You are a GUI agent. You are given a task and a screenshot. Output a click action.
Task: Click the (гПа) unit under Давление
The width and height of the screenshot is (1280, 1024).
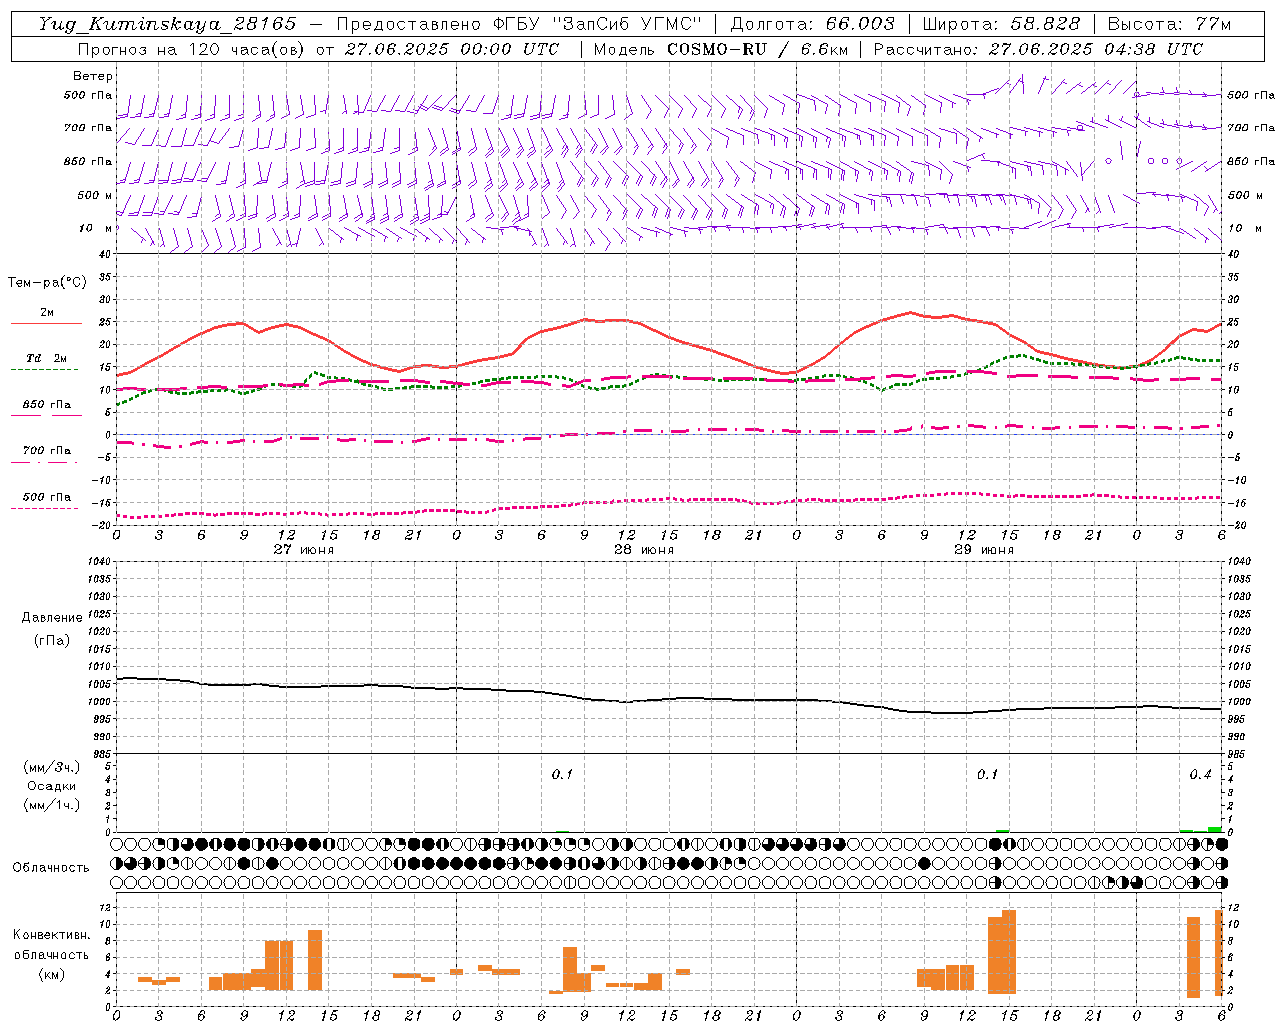pos(52,640)
